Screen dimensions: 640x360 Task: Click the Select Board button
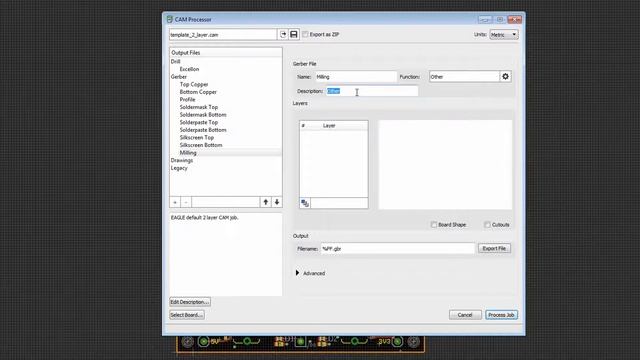187,315
